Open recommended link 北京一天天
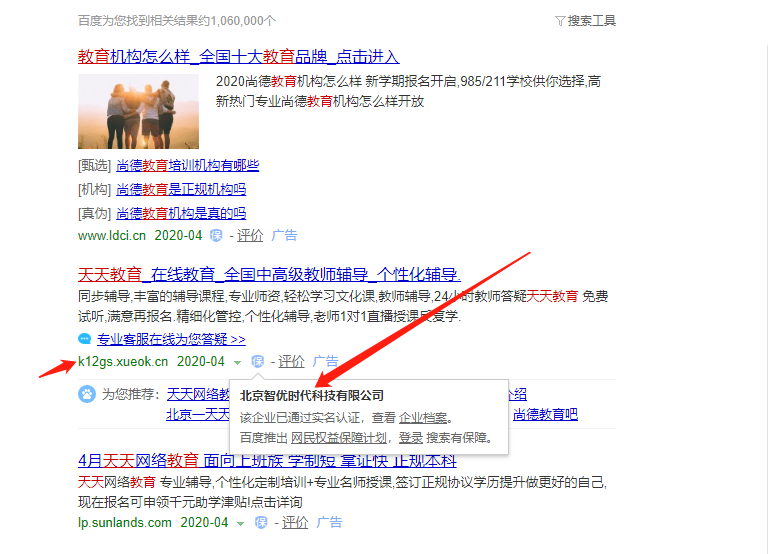 [x=198, y=414]
